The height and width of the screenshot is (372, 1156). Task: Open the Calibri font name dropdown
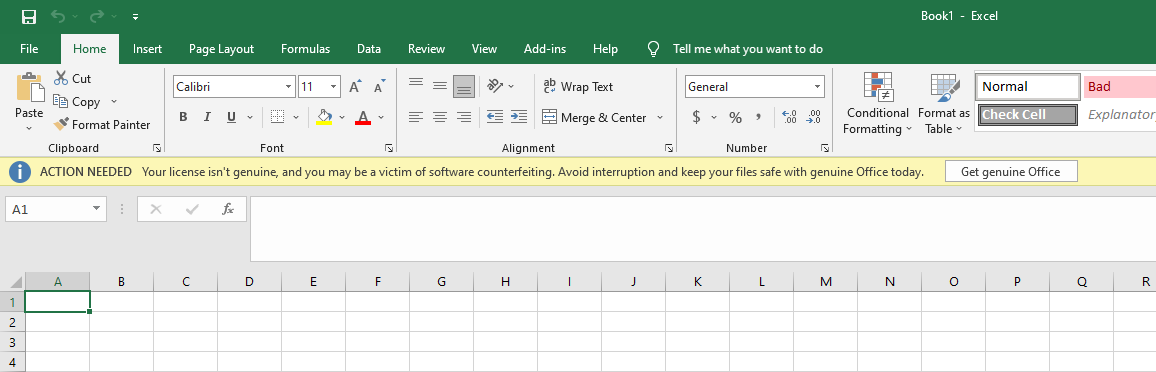click(288, 86)
